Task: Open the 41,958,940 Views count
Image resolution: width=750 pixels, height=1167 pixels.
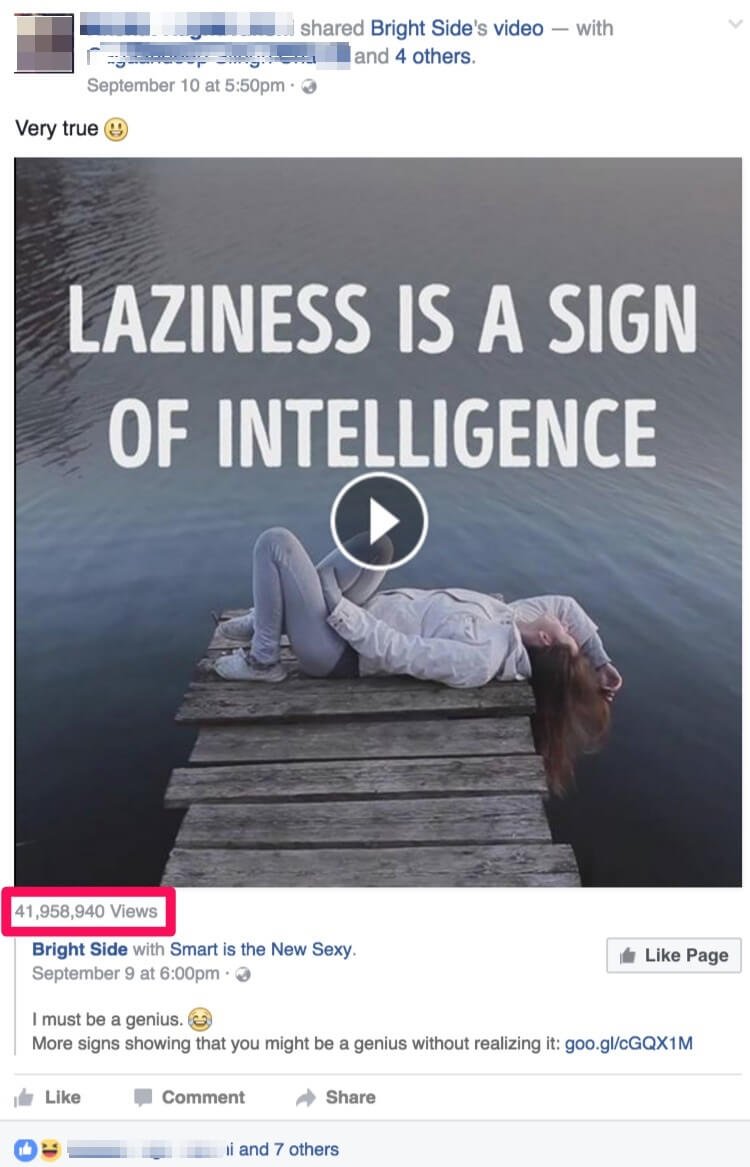Action: pos(86,911)
